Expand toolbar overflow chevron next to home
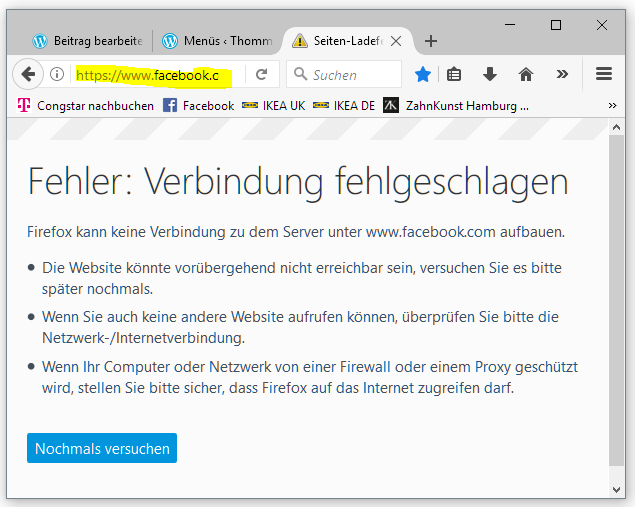Image resolution: width=635 pixels, height=507 pixels. click(x=562, y=74)
